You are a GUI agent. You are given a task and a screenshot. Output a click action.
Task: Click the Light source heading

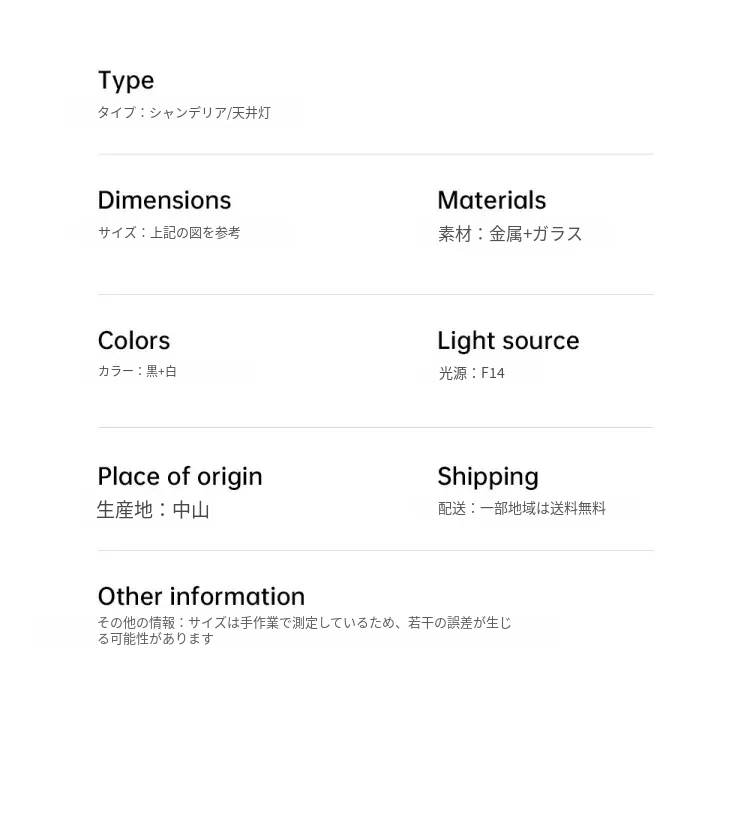[x=508, y=340]
